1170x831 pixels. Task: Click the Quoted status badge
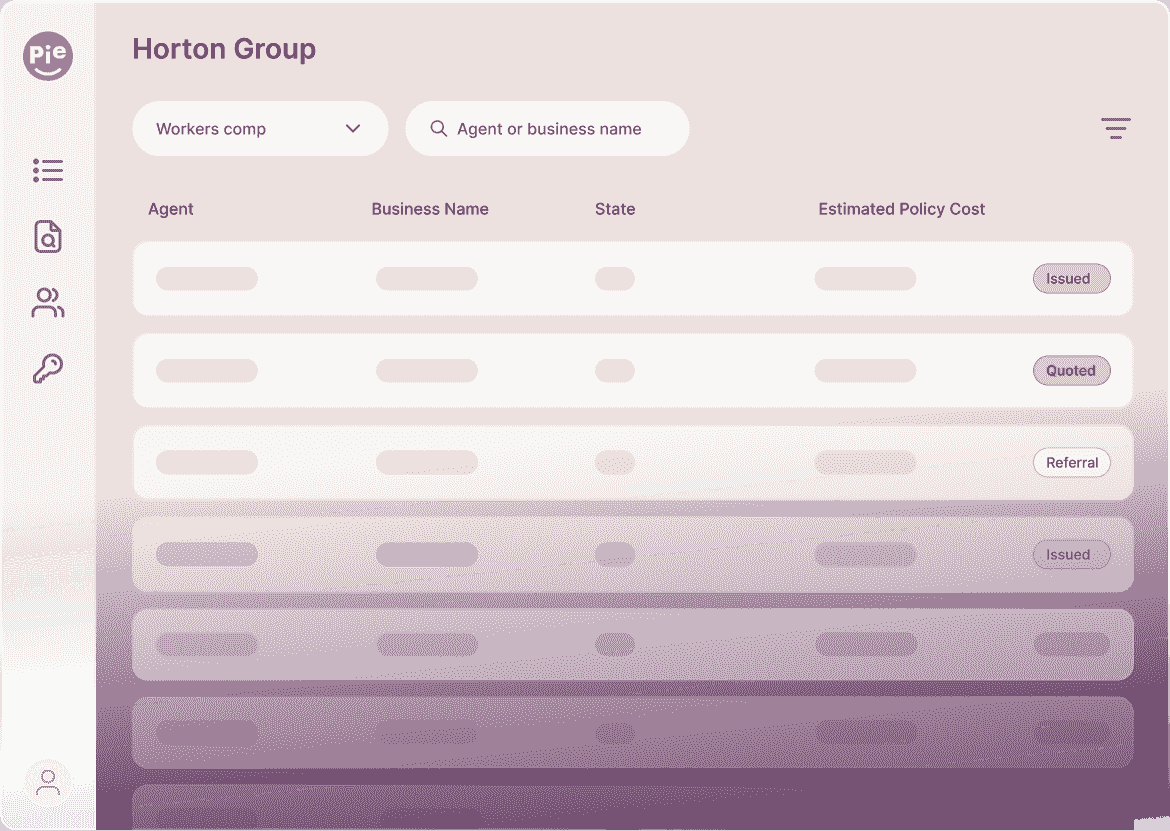coord(1071,371)
